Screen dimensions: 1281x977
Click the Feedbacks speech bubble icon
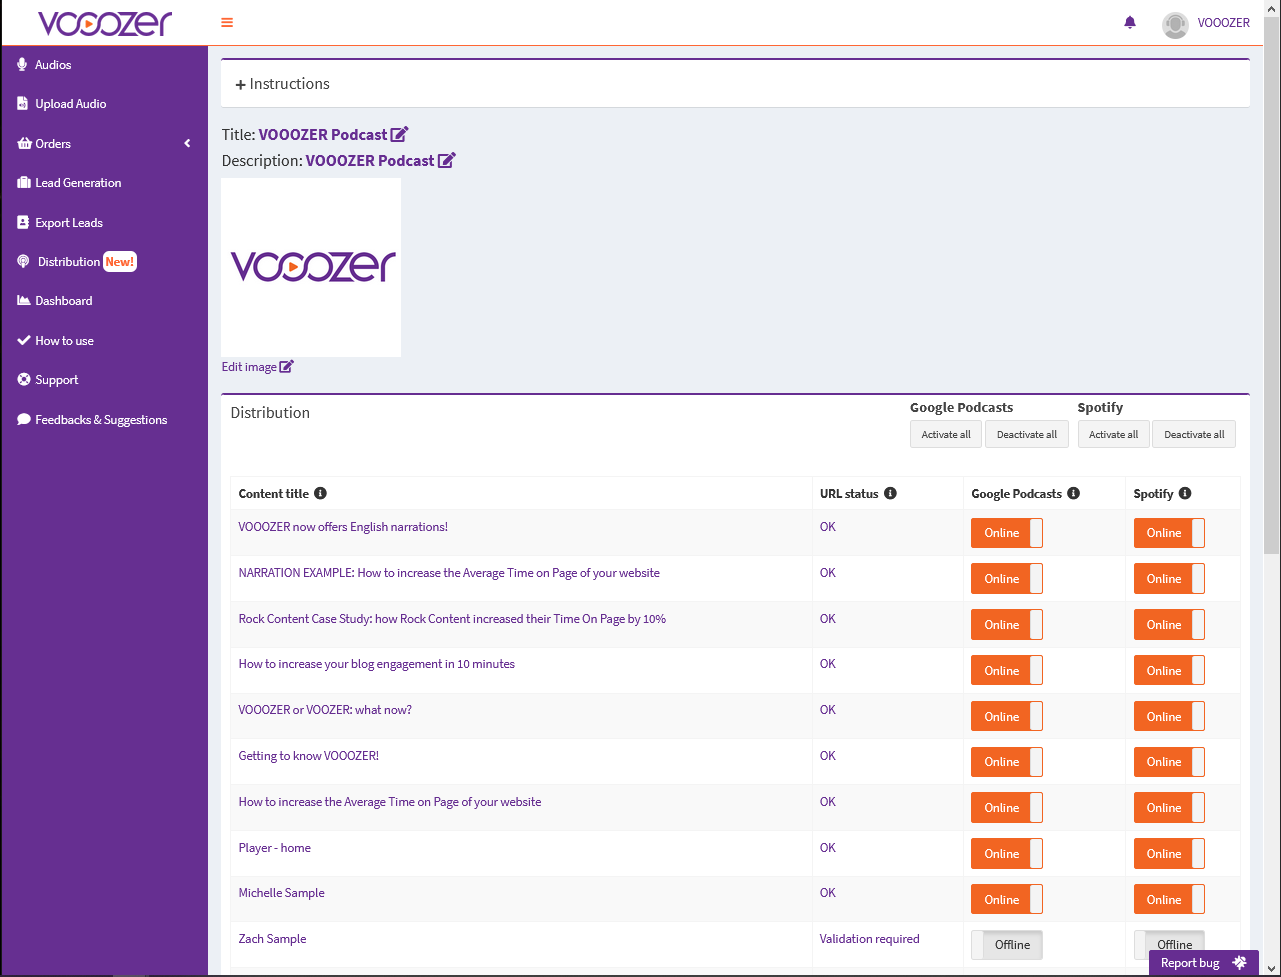(24, 420)
